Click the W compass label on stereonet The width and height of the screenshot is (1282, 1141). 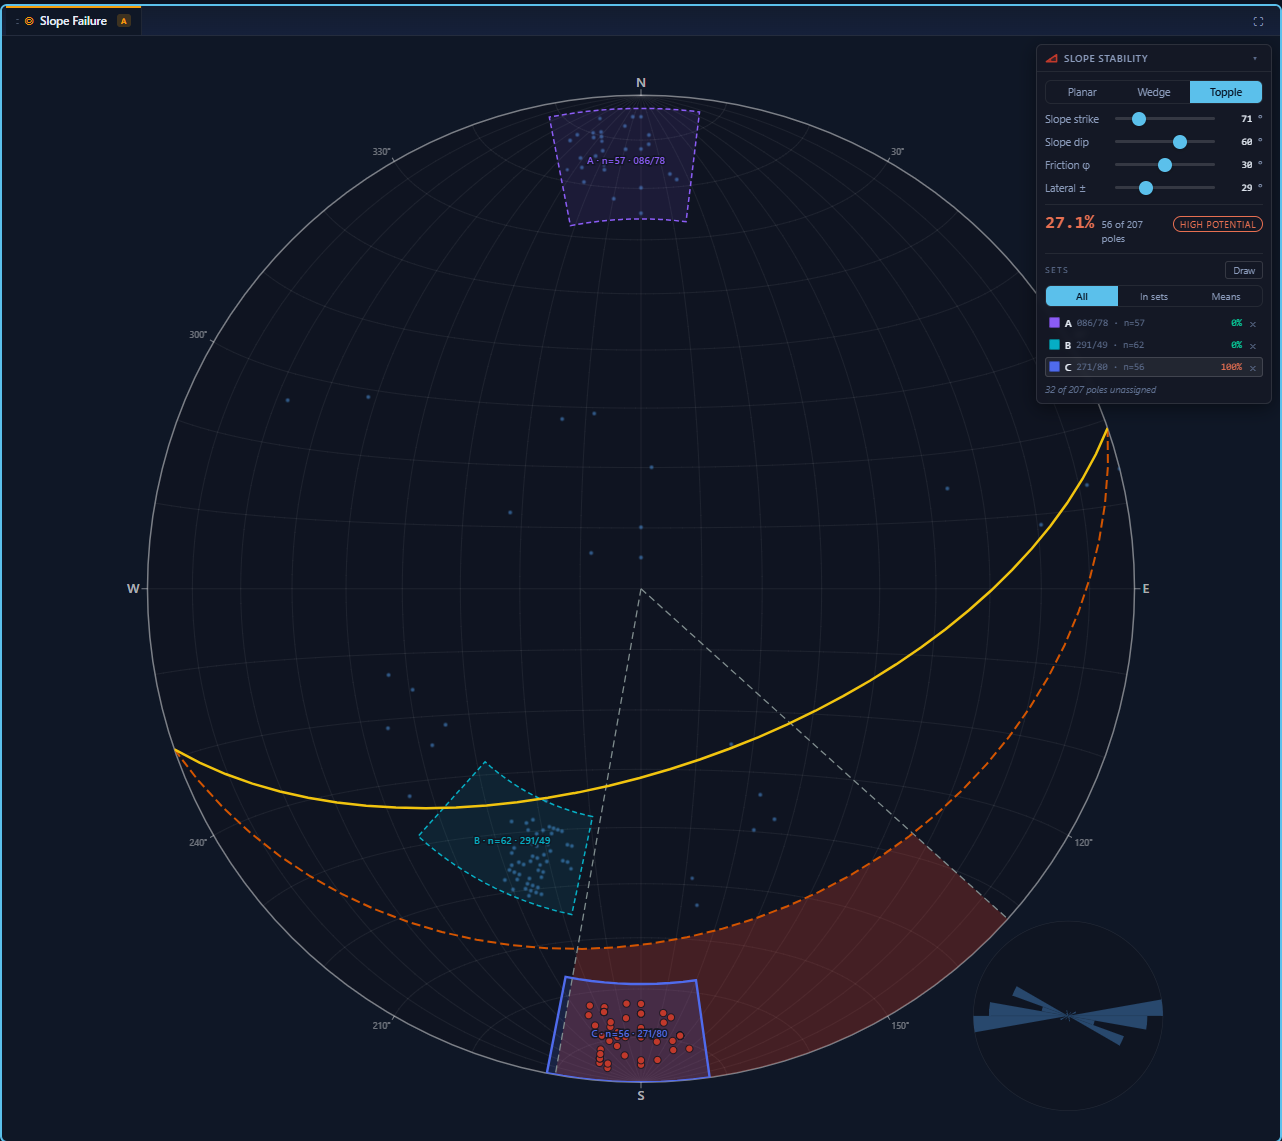[133, 589]
